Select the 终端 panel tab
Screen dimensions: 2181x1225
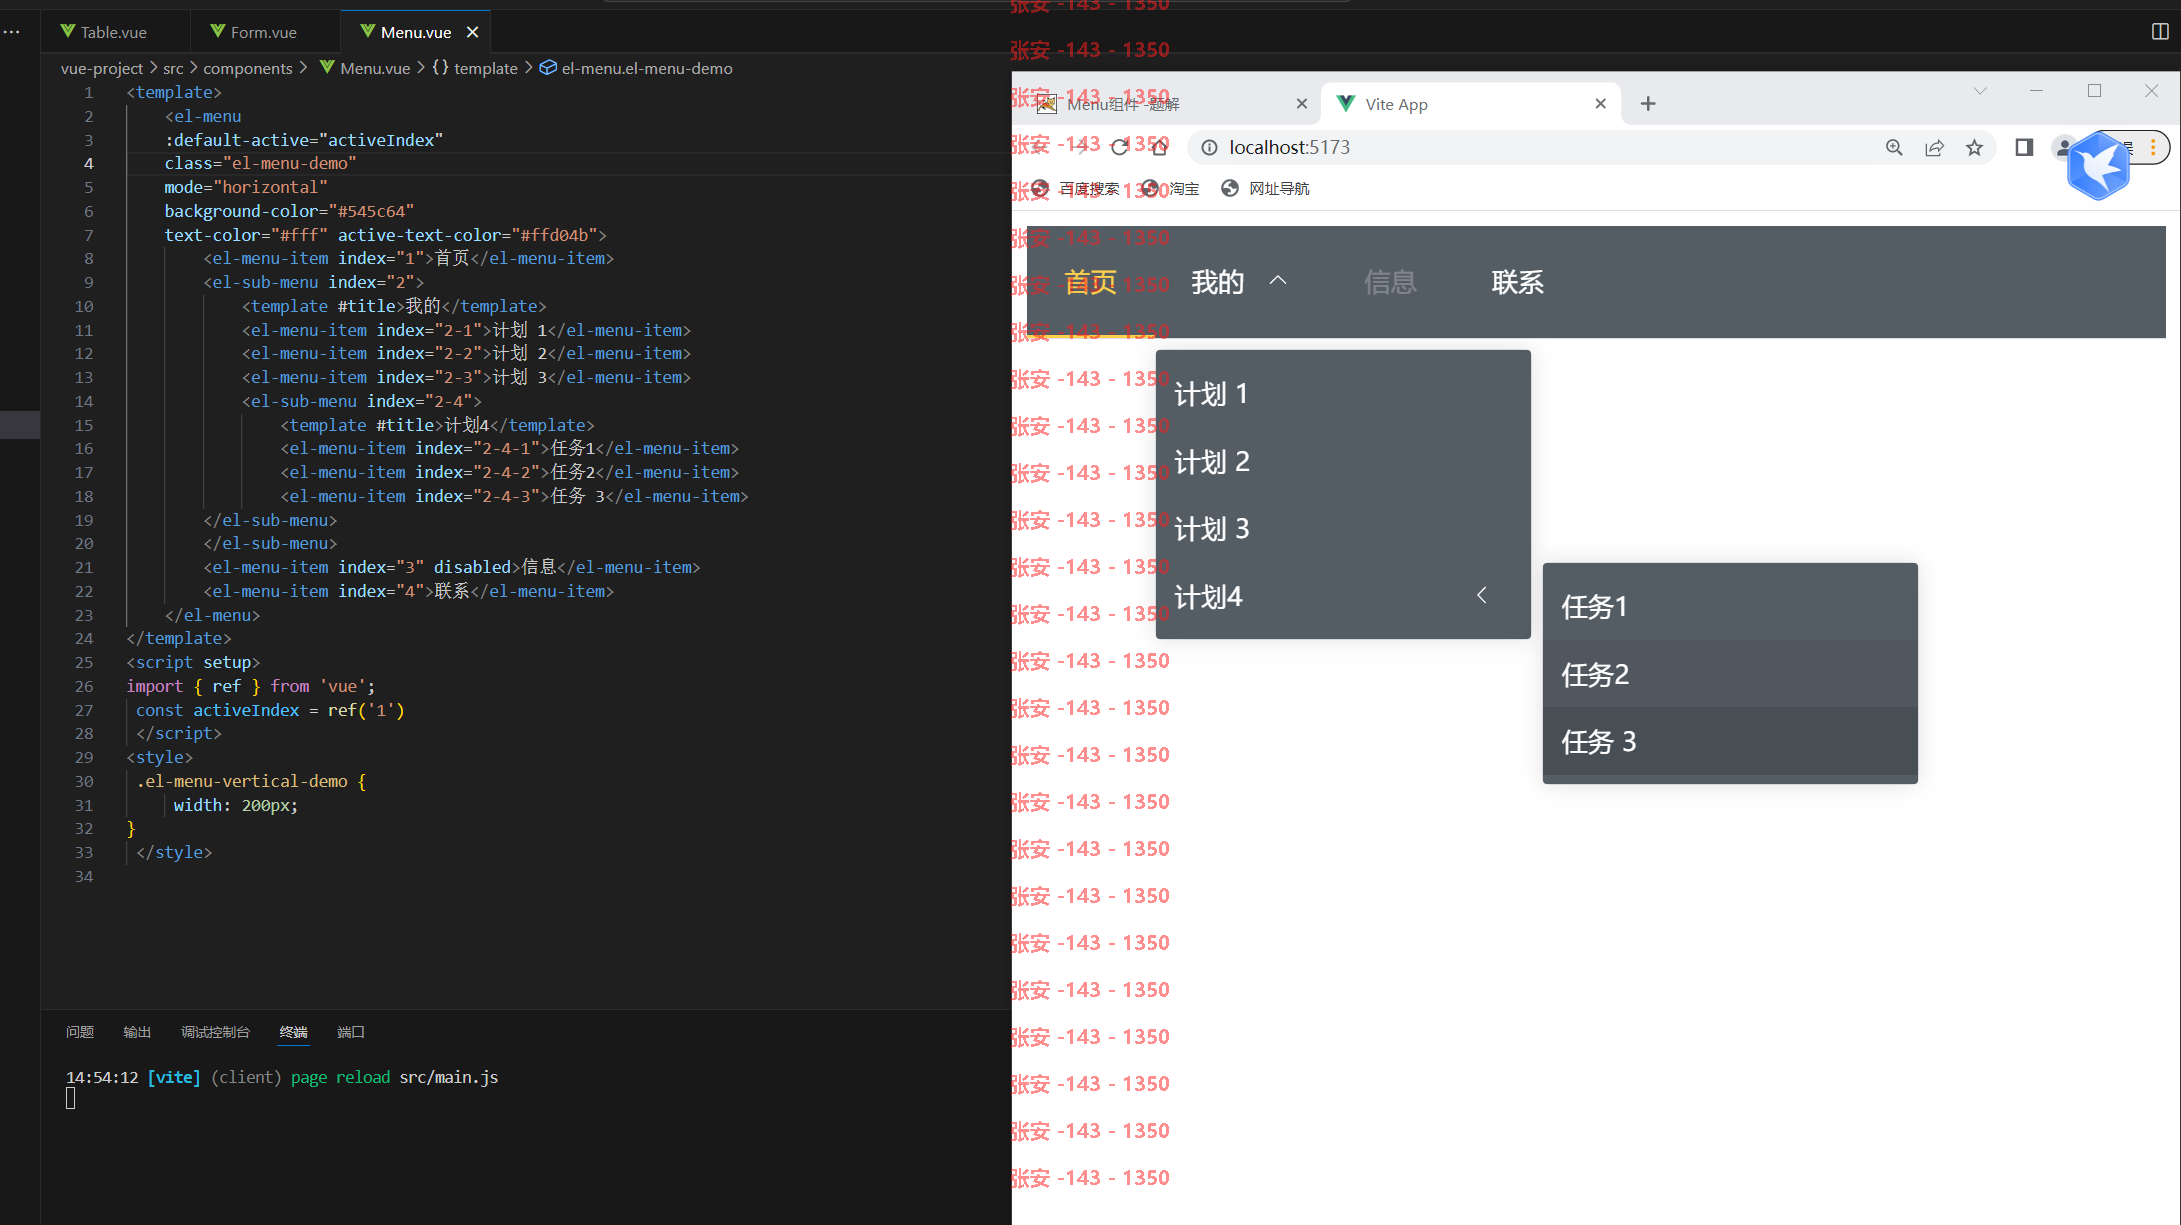(x=294, y=1032)
